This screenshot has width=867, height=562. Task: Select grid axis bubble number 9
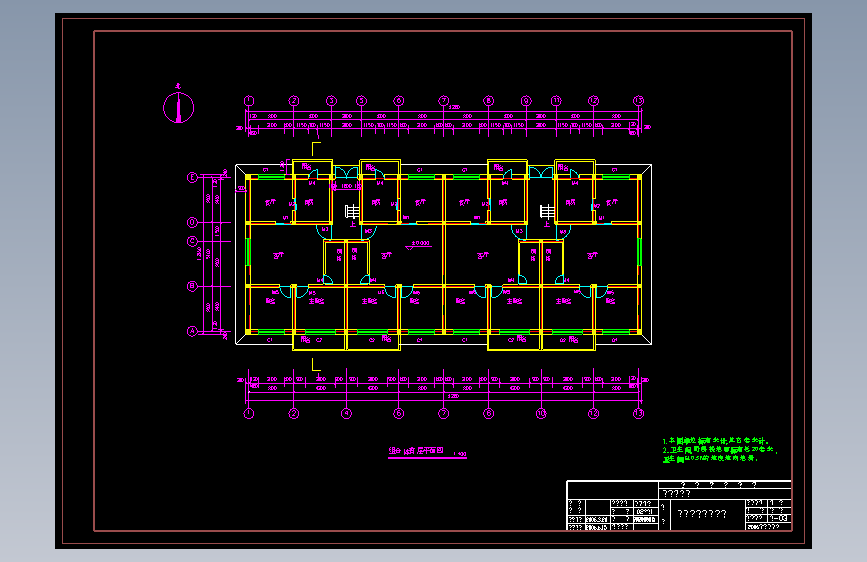tap(526, 101)
